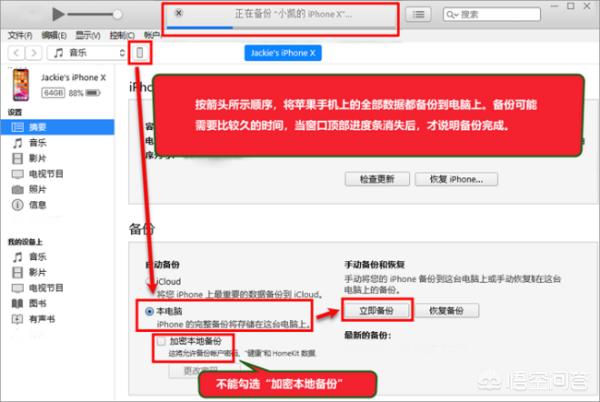Adjust the volume slider knob
600x402 pixels.
[x=117, y=15]
